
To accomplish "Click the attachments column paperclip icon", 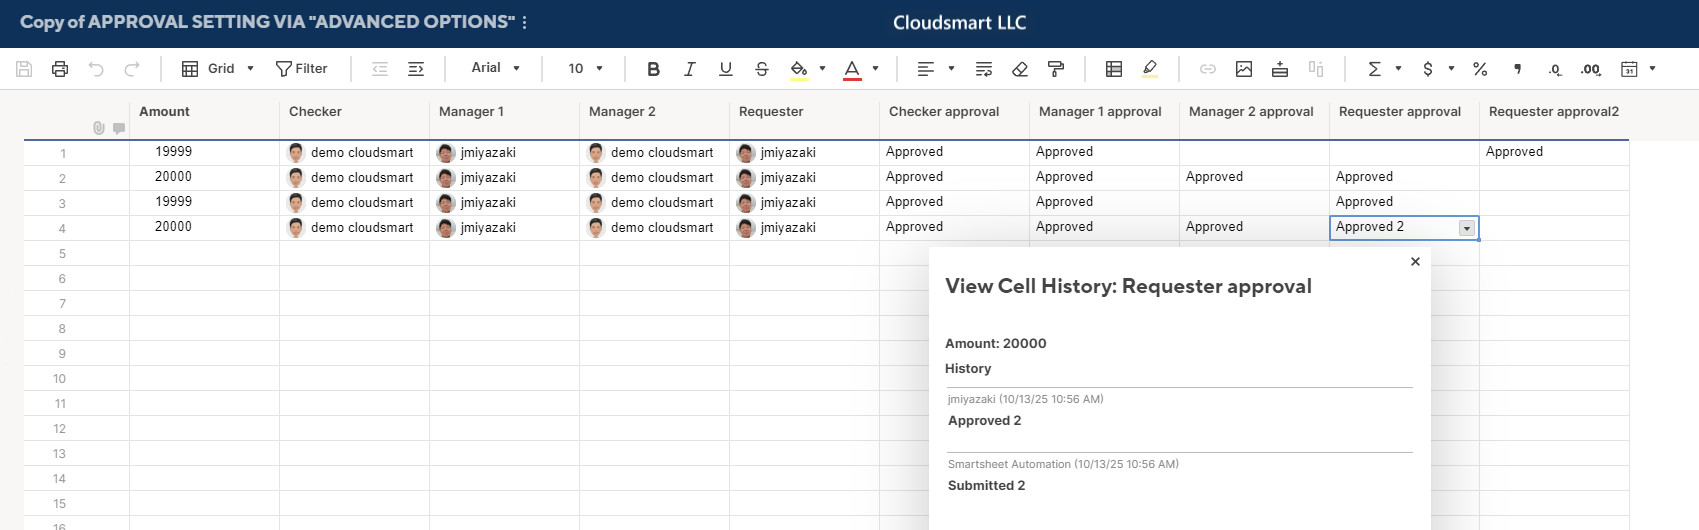I will point(98,128).
